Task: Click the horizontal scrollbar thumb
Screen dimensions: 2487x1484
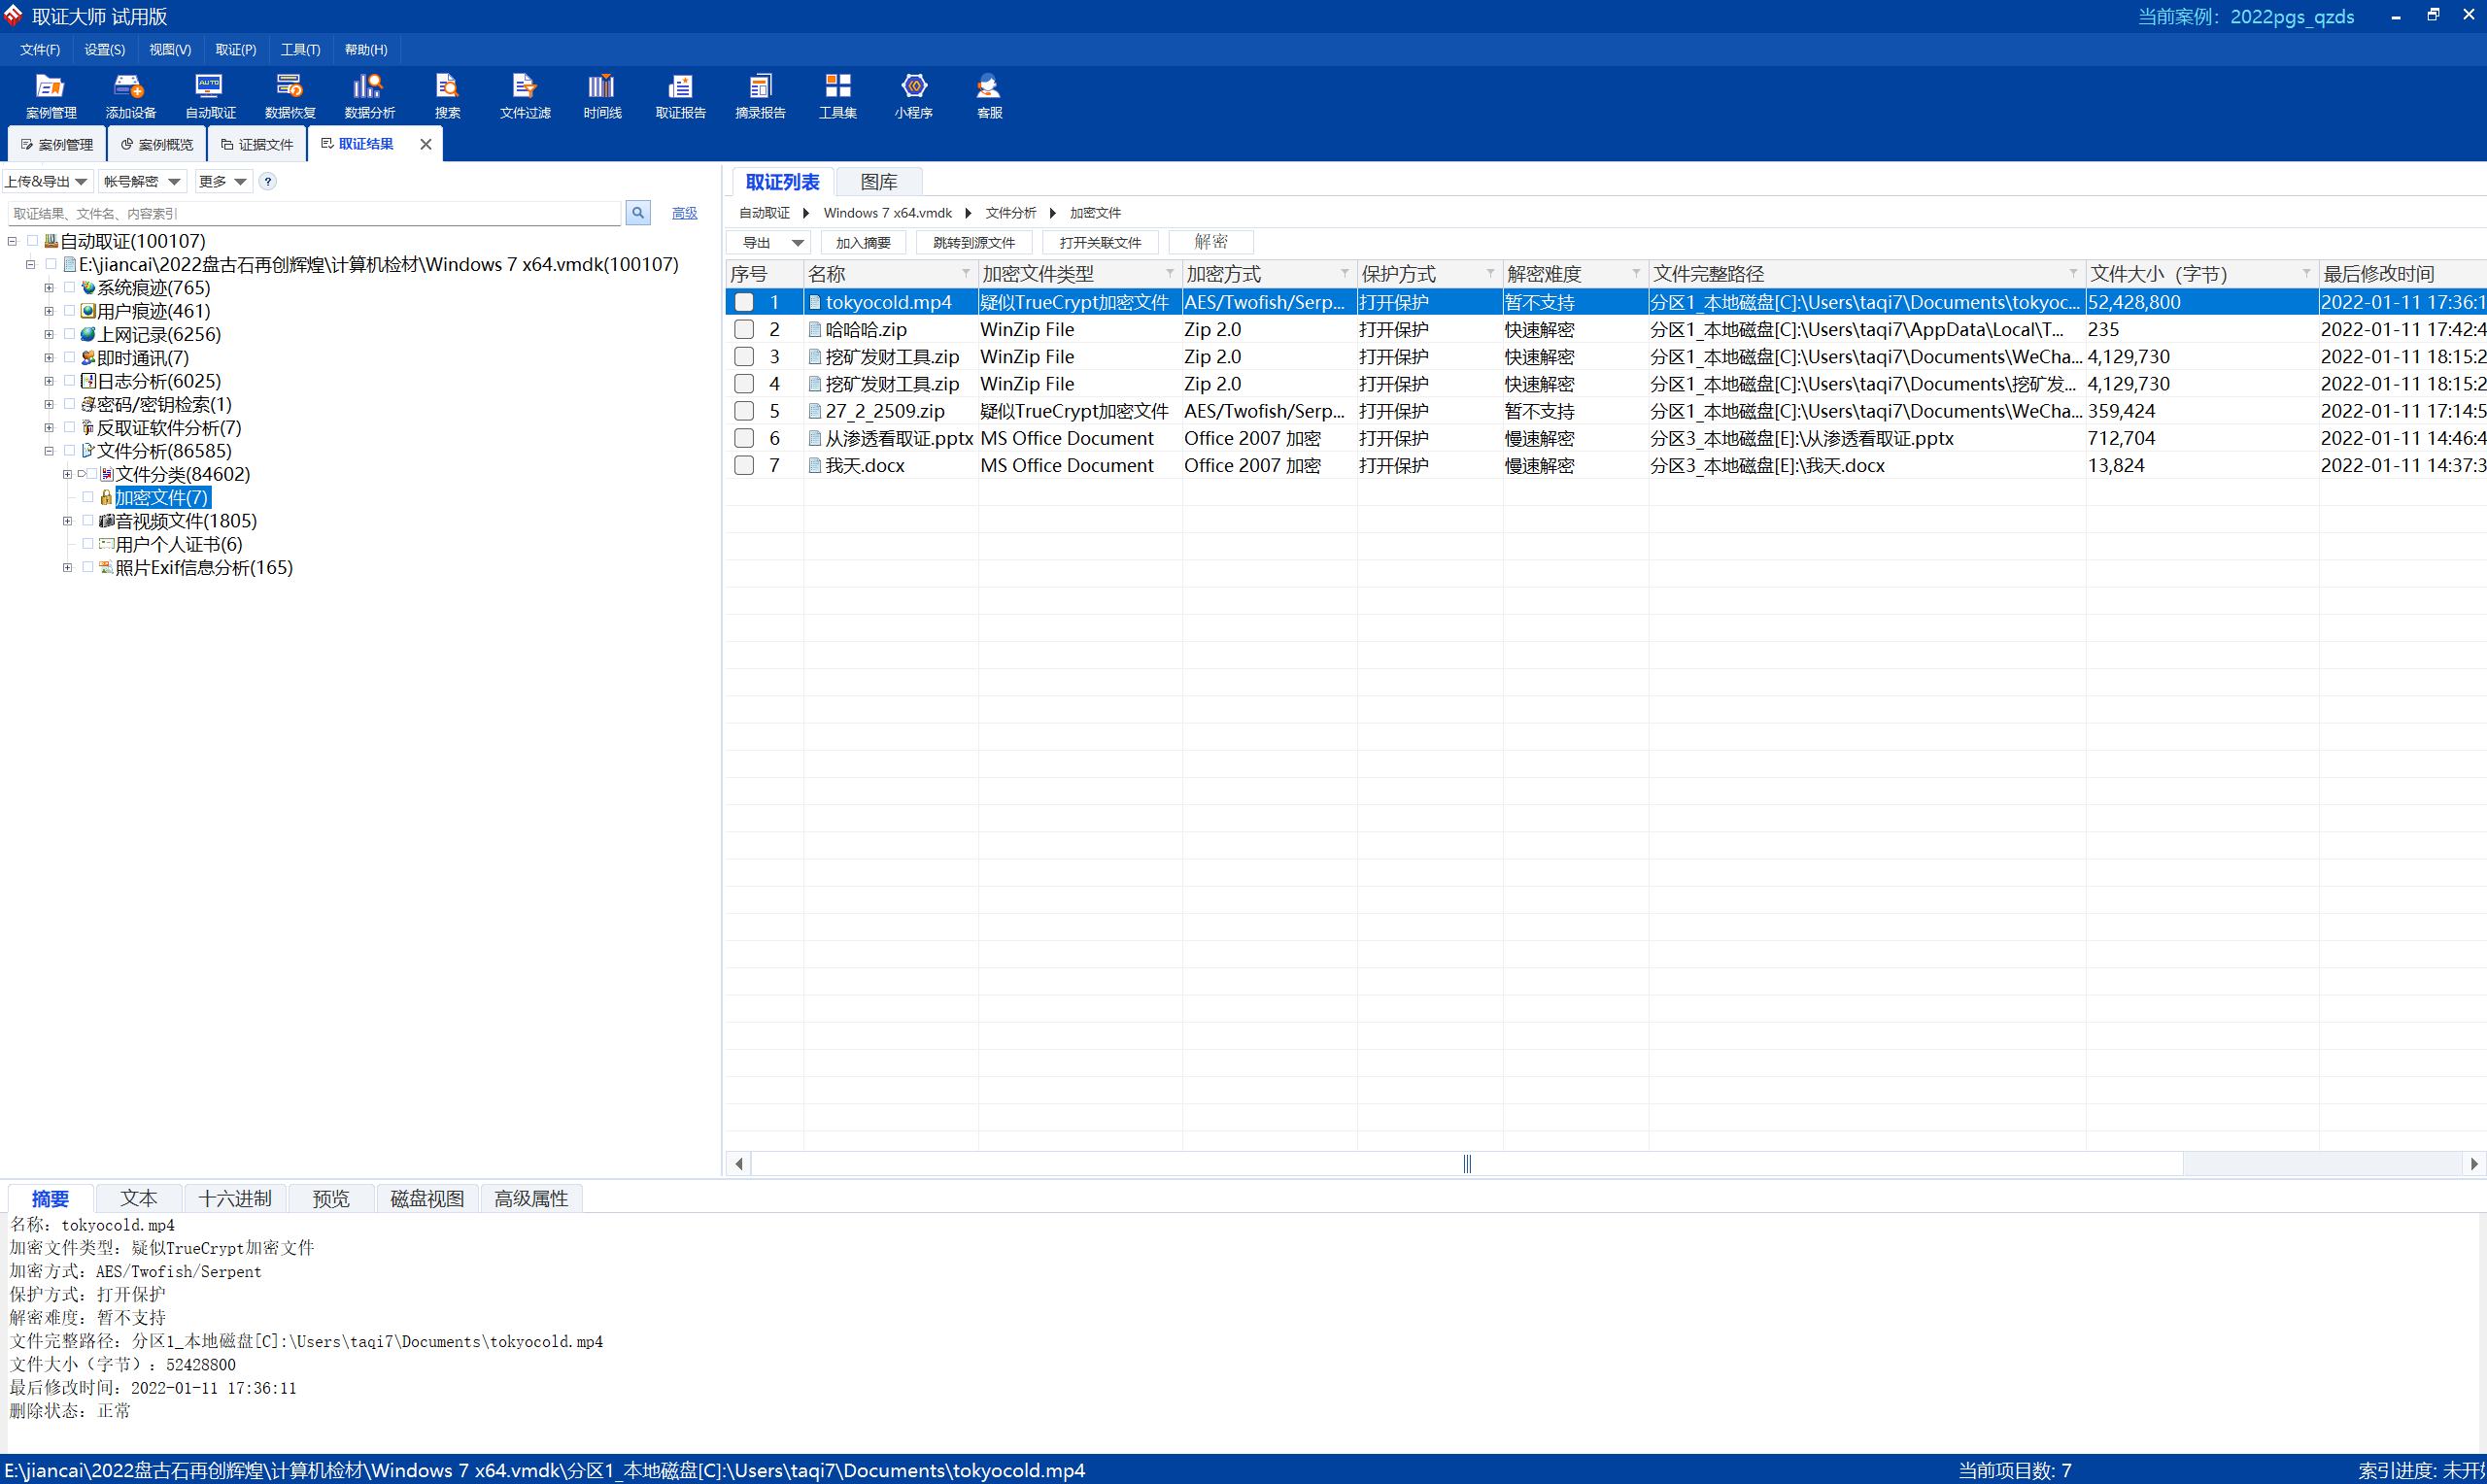Action: (1467, 1164)
